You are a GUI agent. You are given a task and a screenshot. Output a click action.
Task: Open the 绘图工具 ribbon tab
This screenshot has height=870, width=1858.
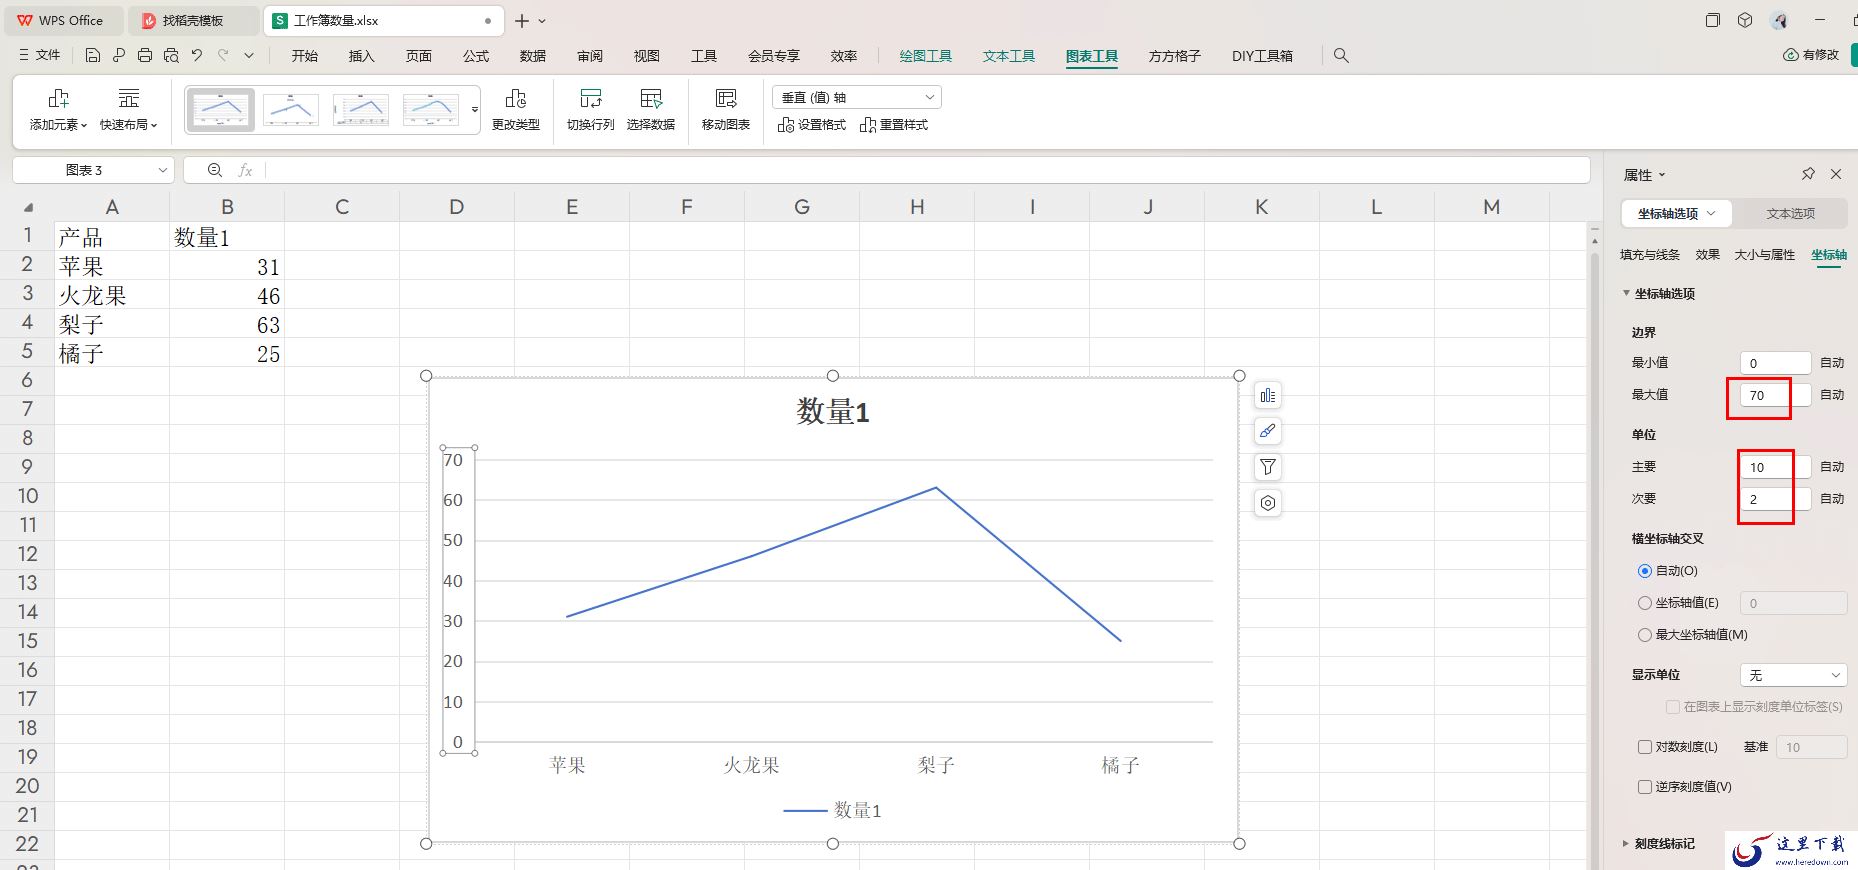click(x=925, y=56)
